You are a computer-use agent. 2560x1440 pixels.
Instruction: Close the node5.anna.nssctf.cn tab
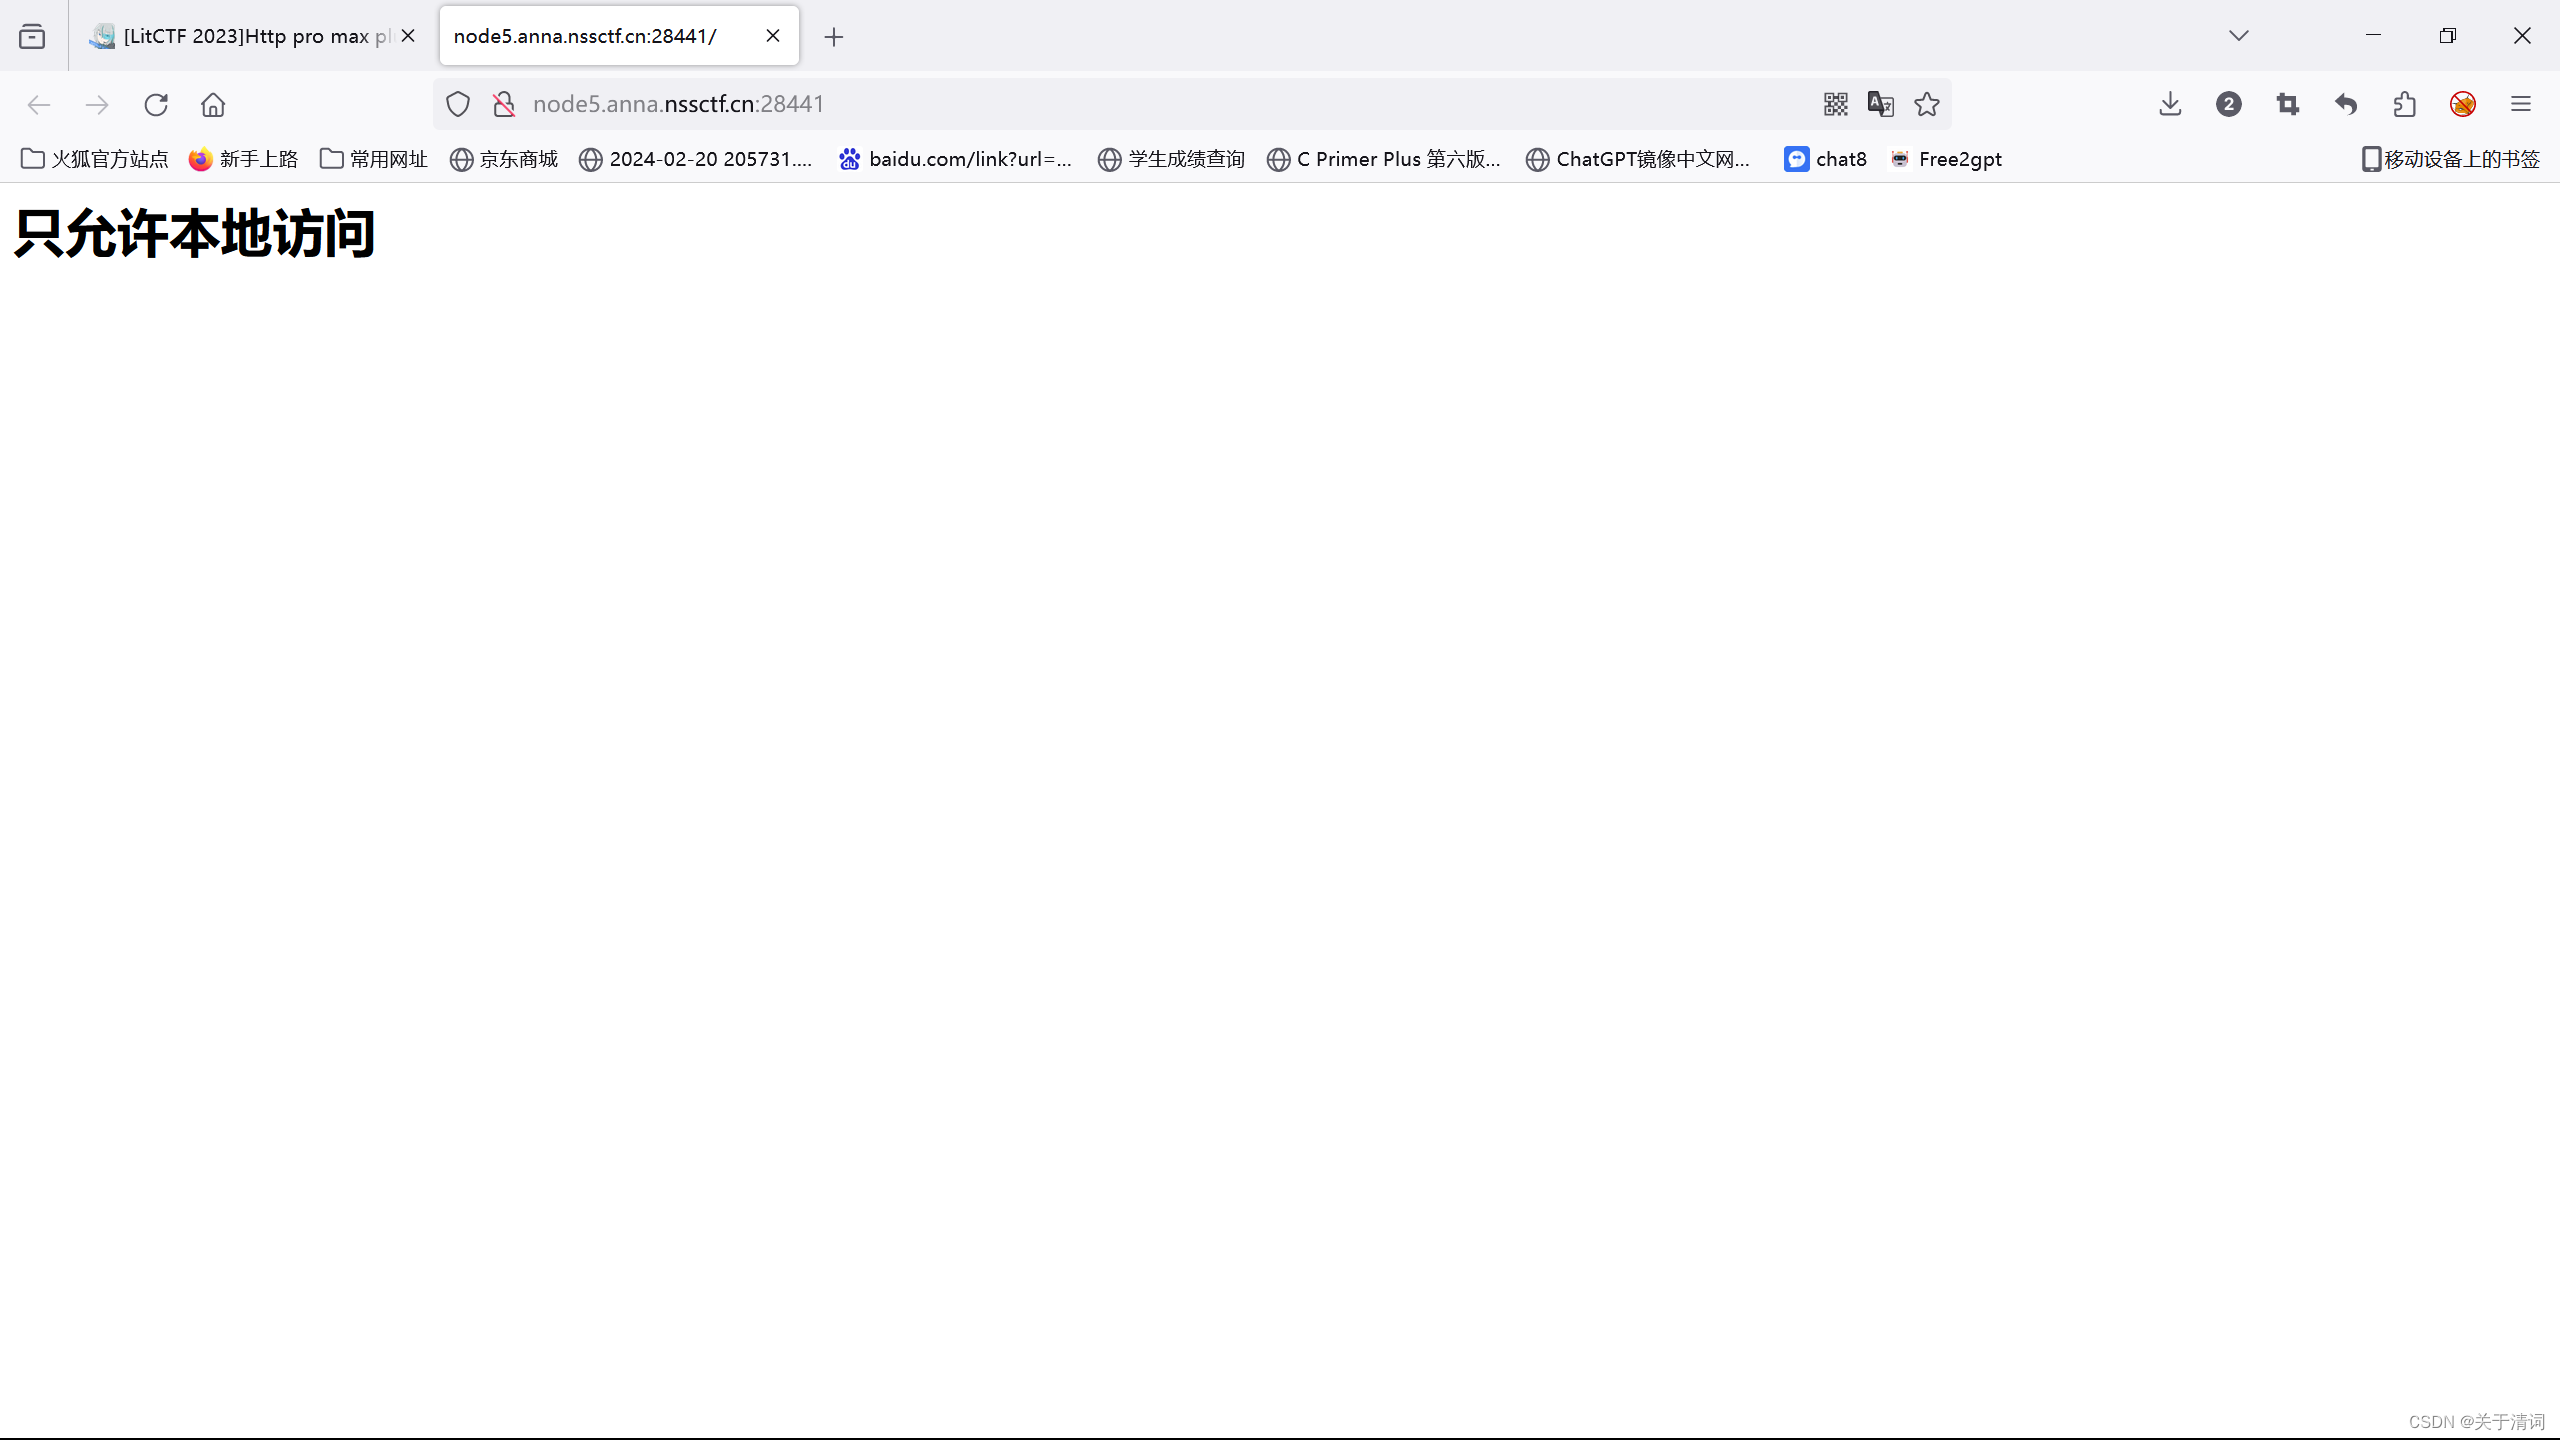pos(773,36)
